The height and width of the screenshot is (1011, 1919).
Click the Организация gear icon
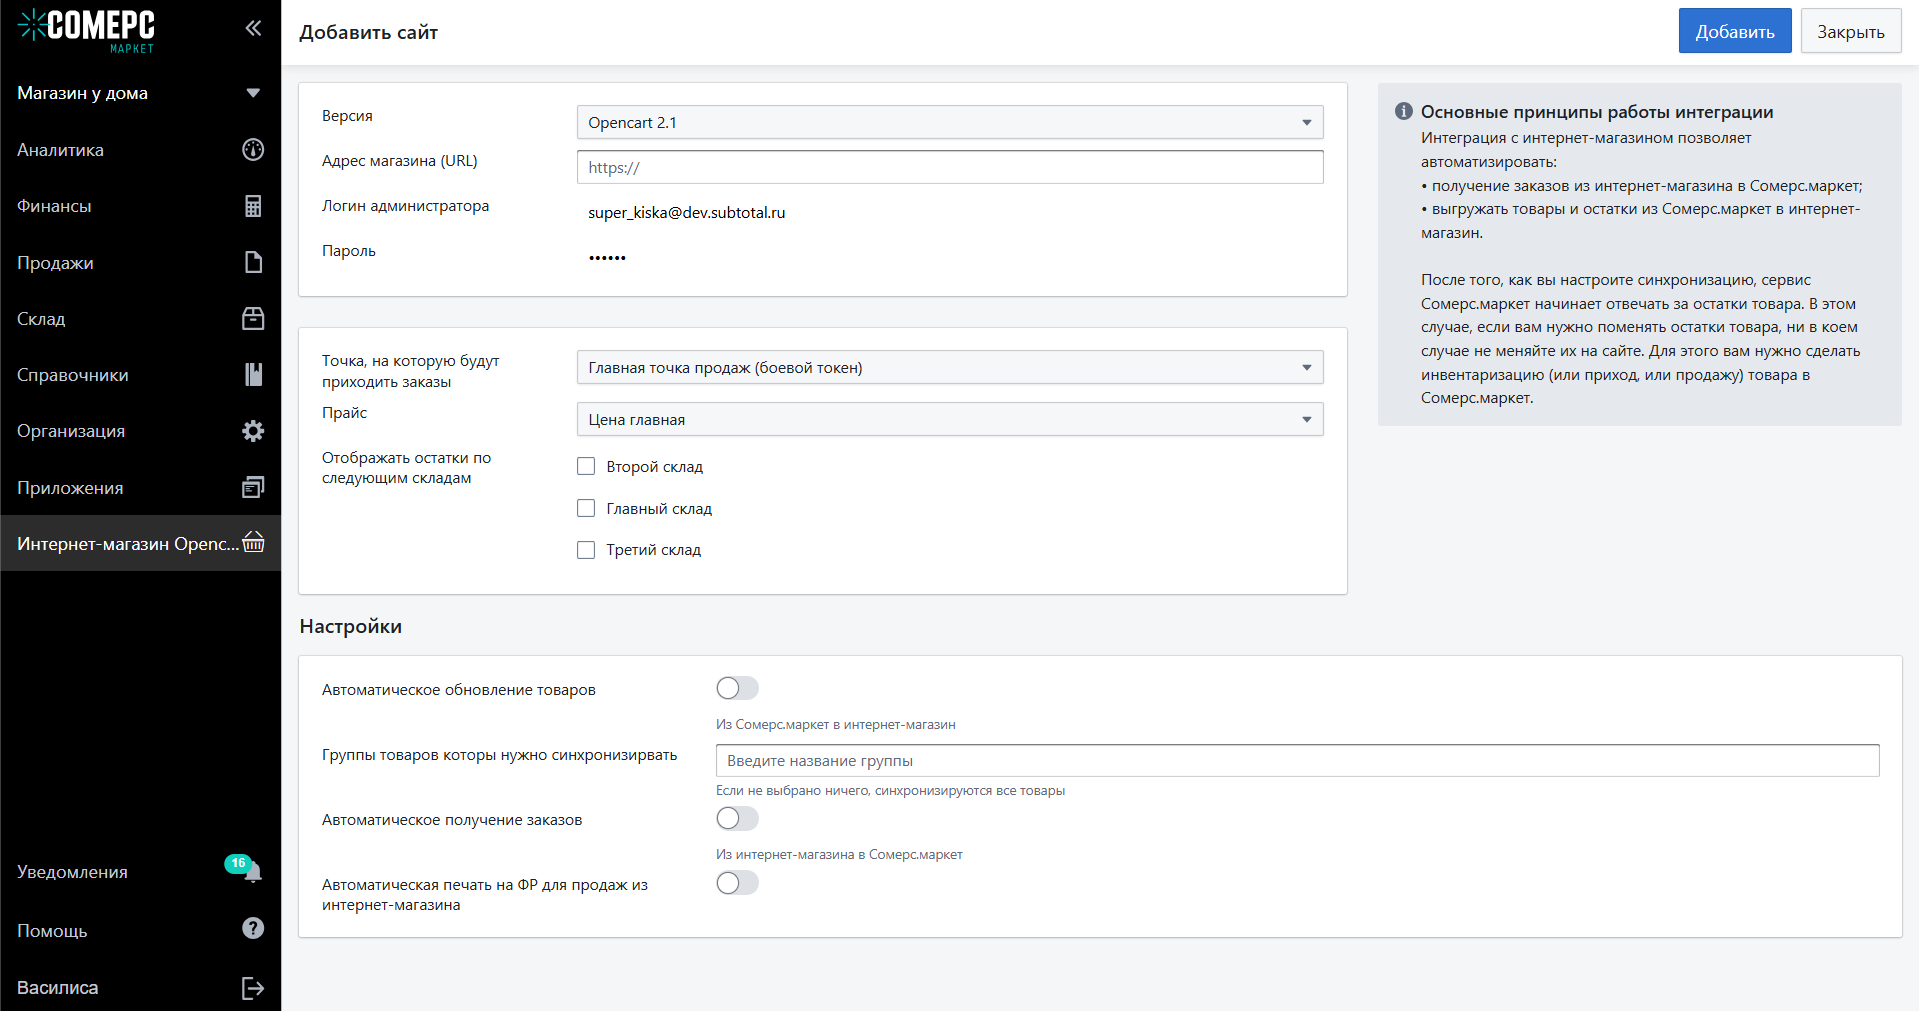click(x=253, y=431)
